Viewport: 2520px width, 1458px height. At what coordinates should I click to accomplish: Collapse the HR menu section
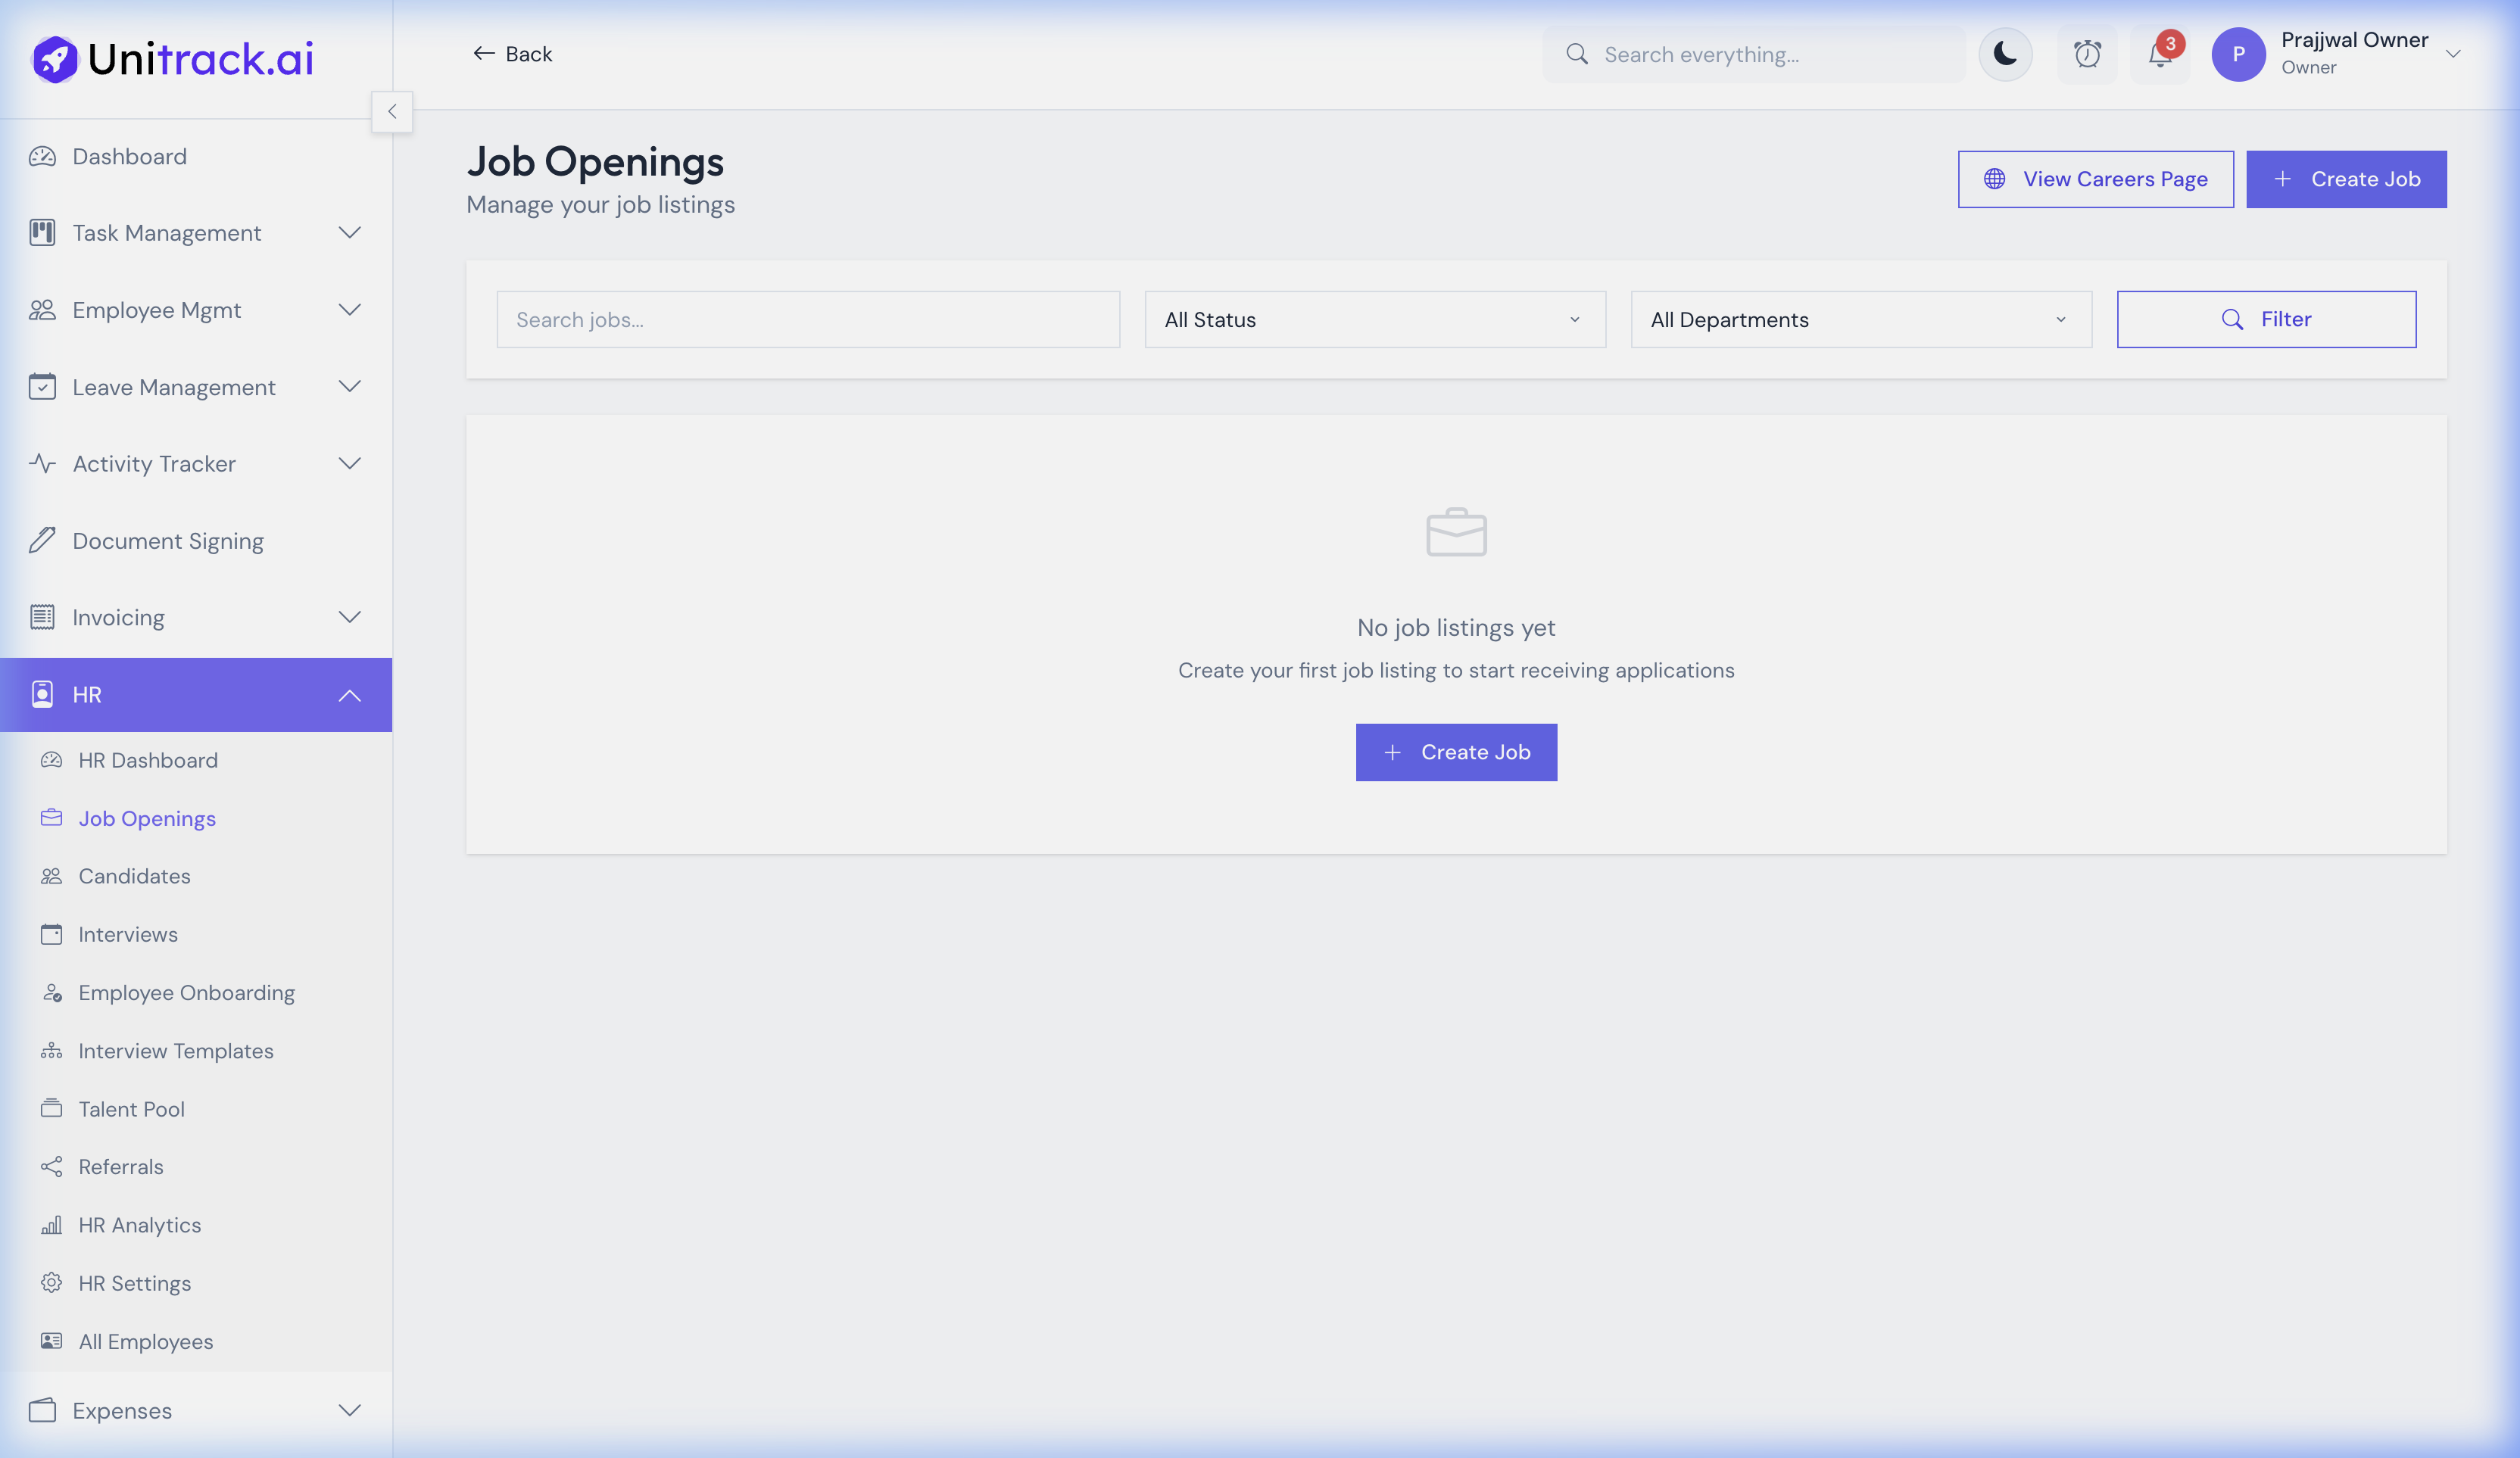349,695
